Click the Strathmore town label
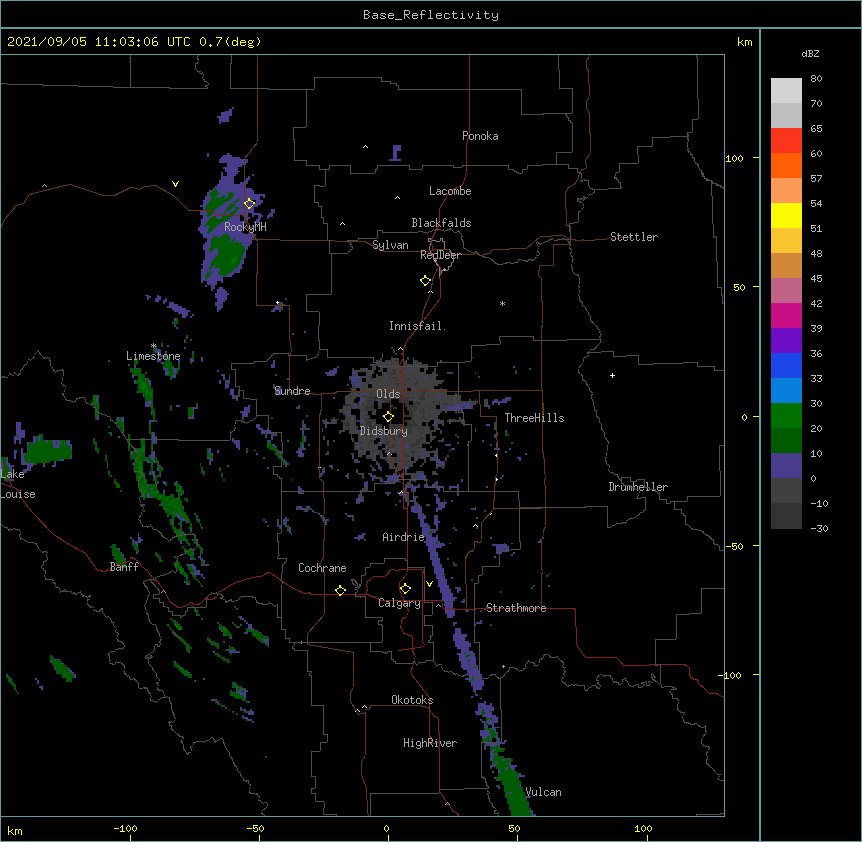 point(516,608)
